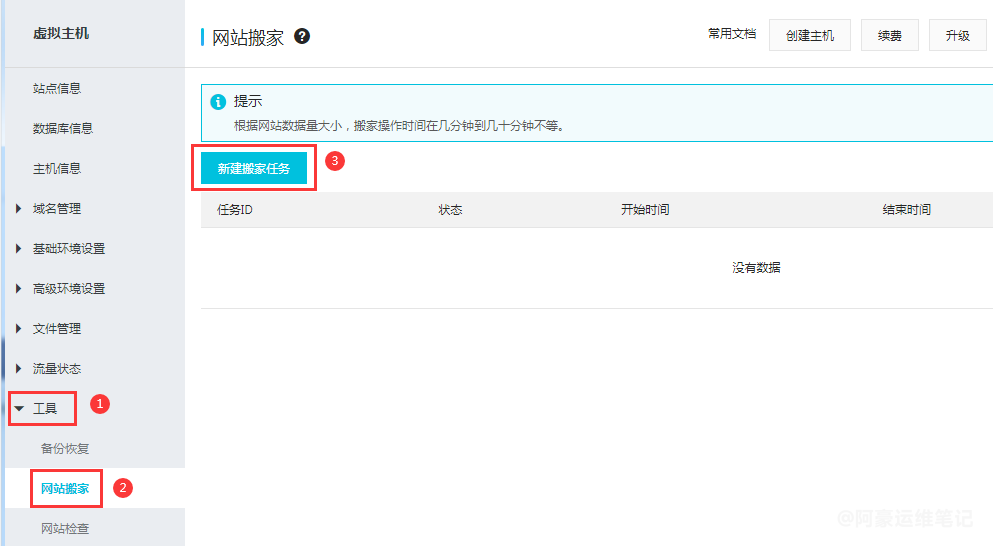
Task: Go to 主机信息 in sidebar
Action: pos(57,168)
